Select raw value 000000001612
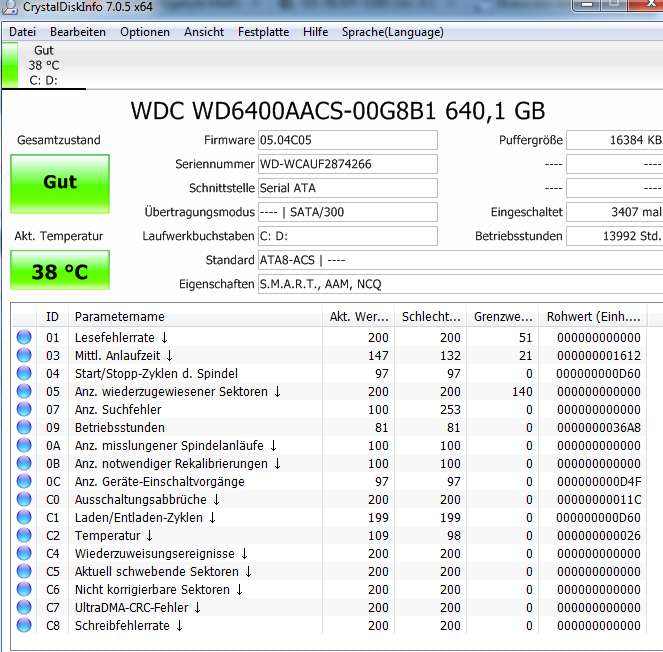 [598, 356]
